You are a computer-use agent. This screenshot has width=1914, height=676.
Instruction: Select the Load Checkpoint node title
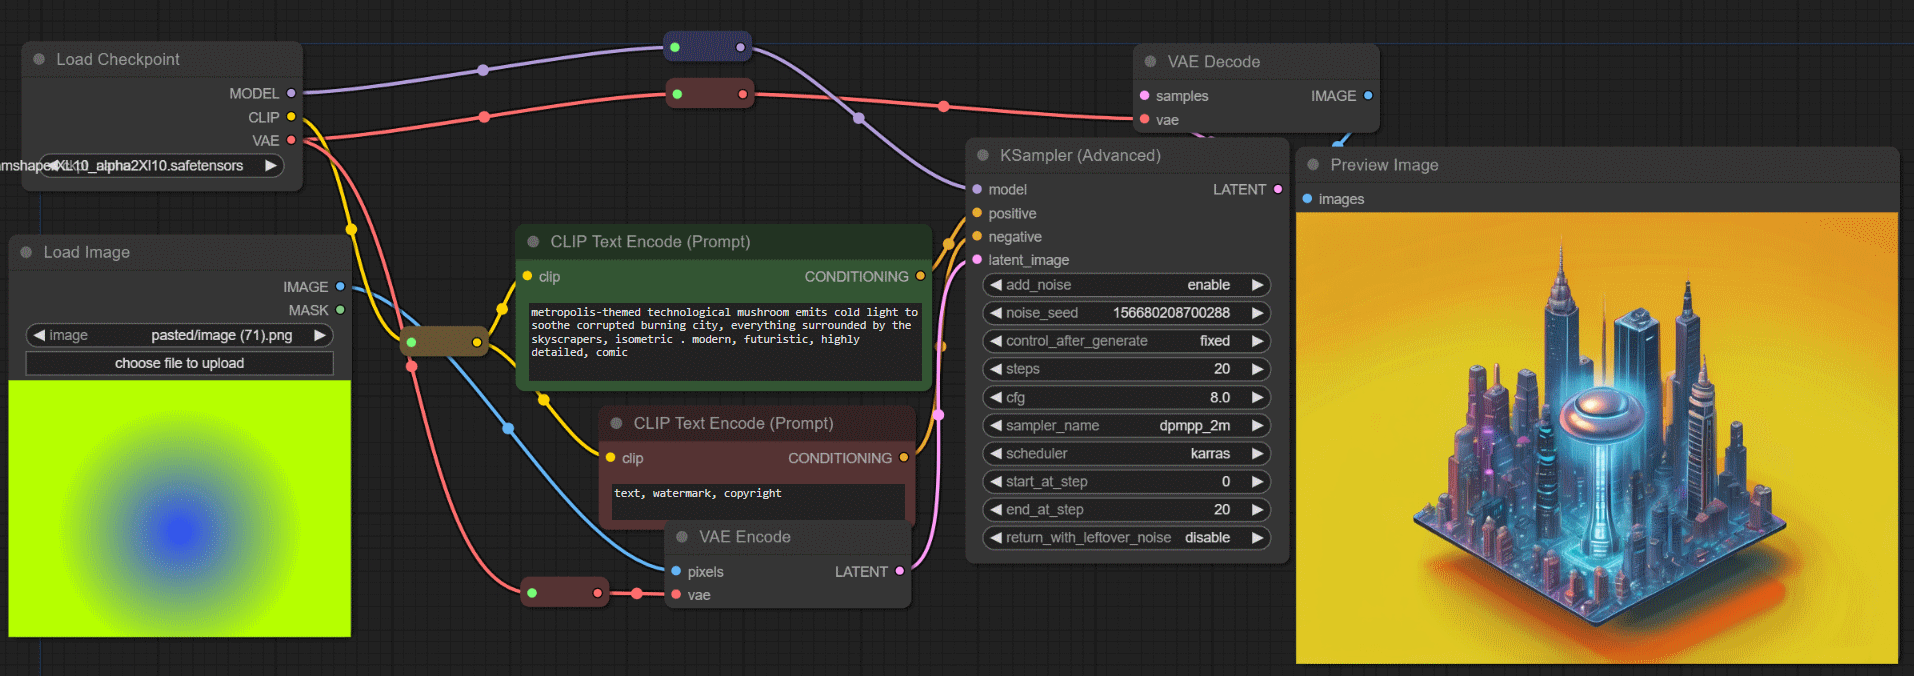(x=118, y=60)
